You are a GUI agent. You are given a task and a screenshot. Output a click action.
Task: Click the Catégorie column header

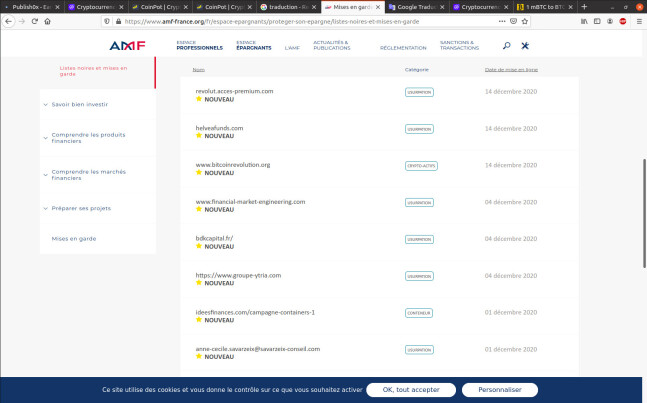[417, 70]
